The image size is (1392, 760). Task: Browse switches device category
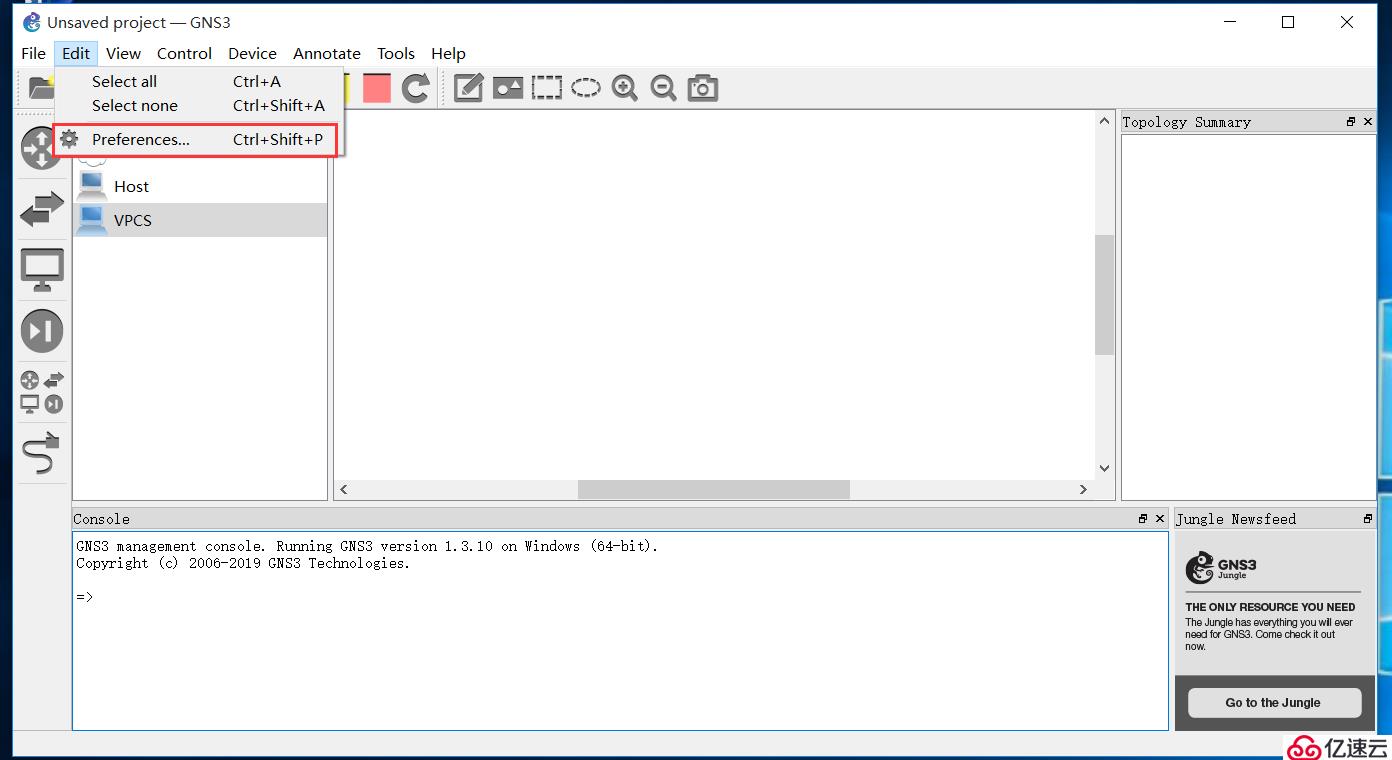pos(42,209)
